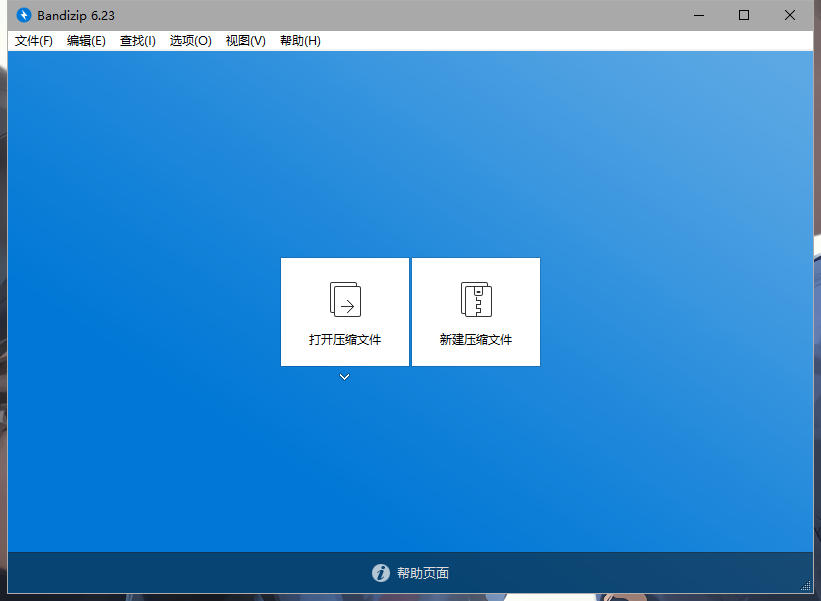Viewport: 821px width, 601px height.
Task: Open the 文件(F) menu
Action: (34, 41)
